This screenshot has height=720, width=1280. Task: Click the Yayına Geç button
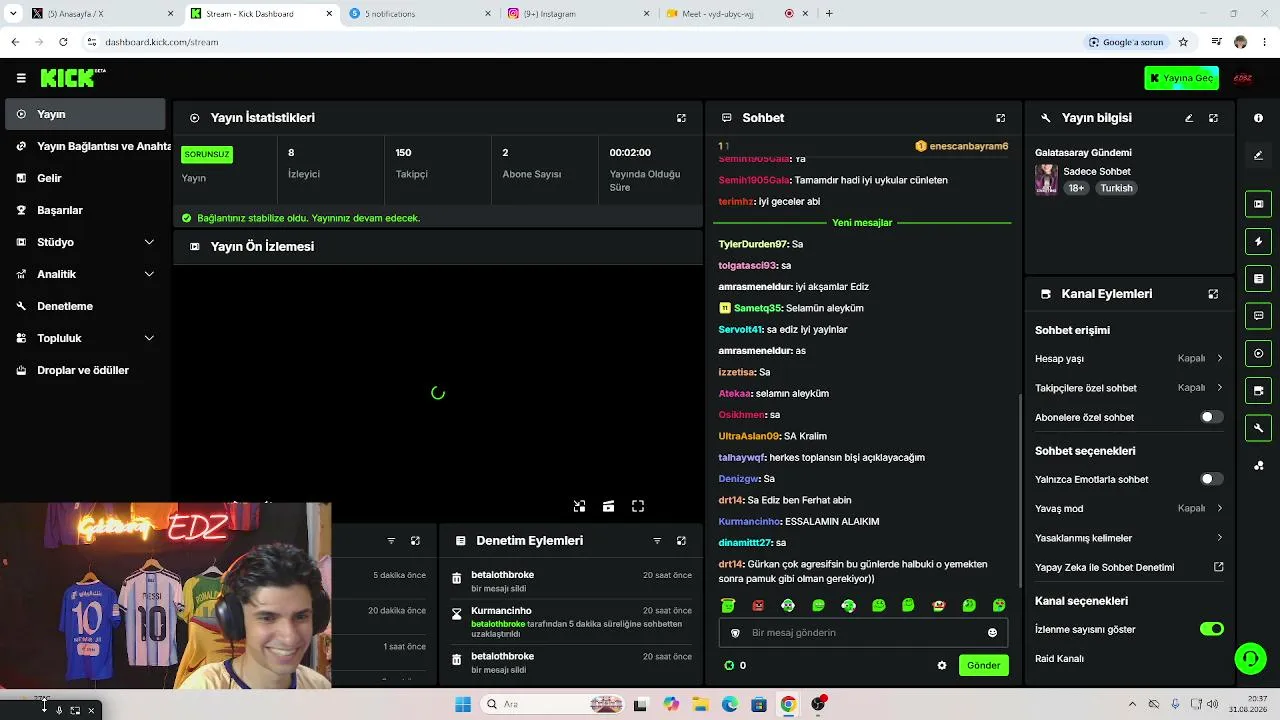[1181, 78]
